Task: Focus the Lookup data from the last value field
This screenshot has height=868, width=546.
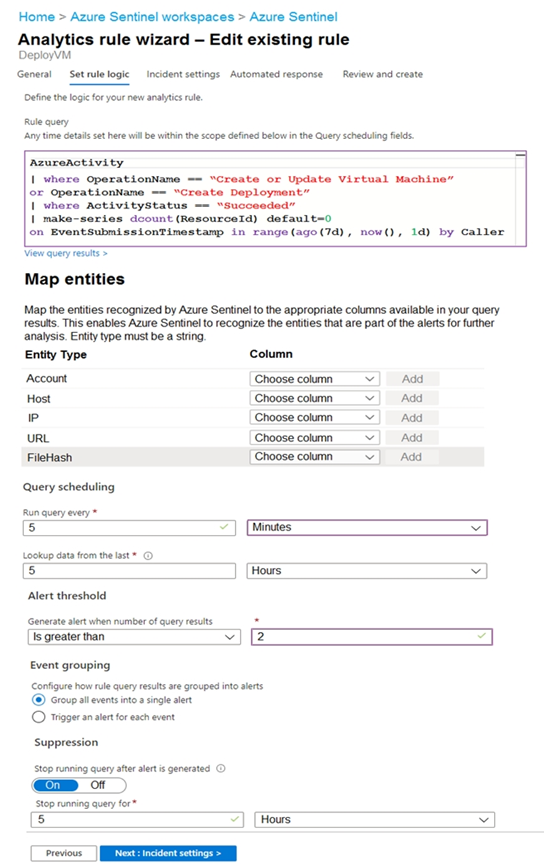Action: coord(129,571)
